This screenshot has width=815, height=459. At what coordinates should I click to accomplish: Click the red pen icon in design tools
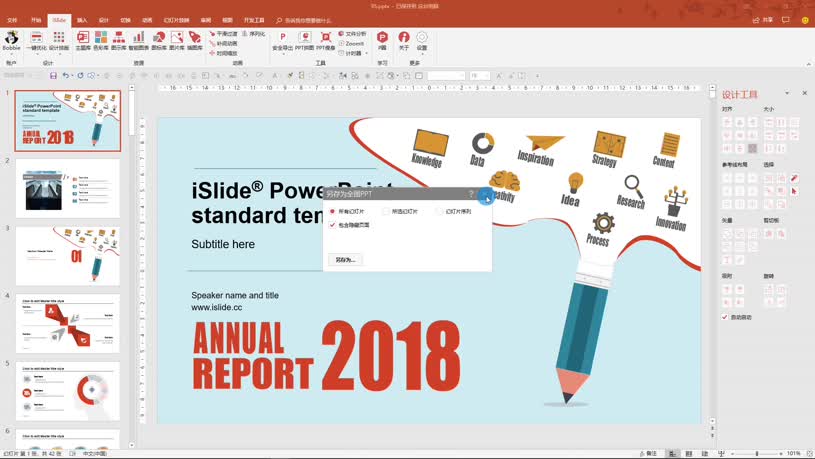pyautogui.click(x=794, y=178)
